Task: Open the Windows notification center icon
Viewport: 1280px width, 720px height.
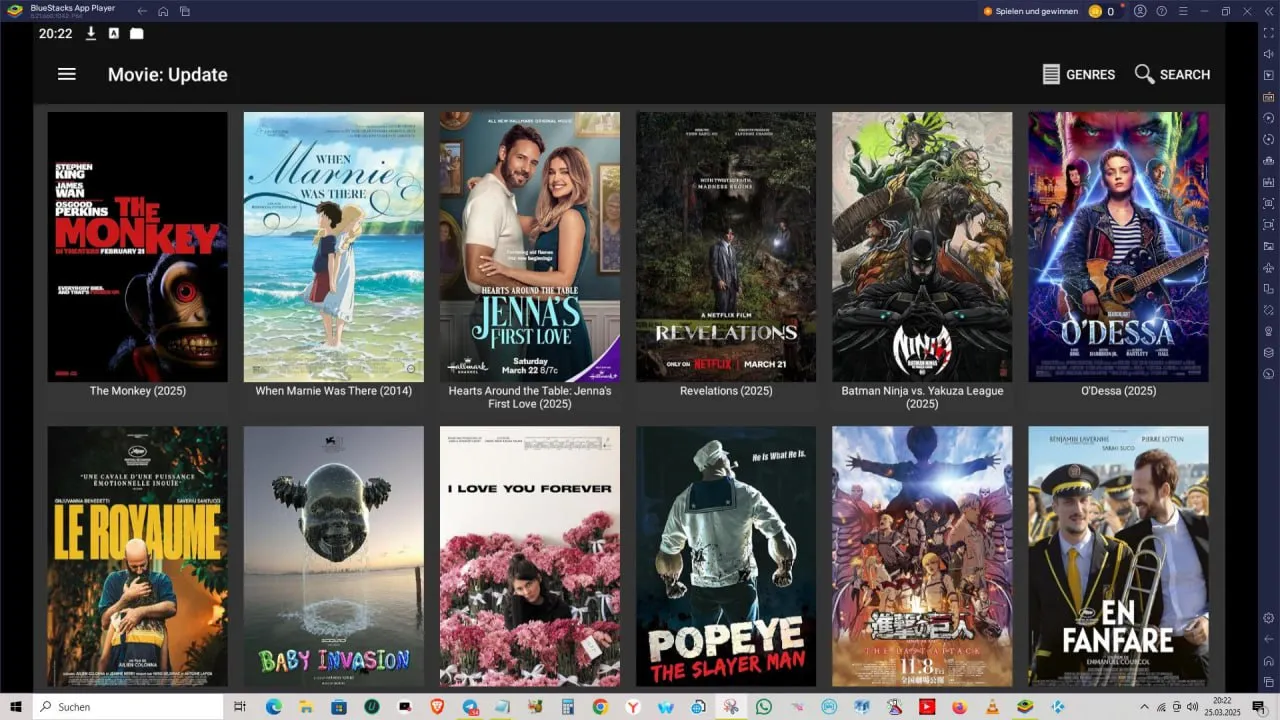Action: click(1259, 707)
